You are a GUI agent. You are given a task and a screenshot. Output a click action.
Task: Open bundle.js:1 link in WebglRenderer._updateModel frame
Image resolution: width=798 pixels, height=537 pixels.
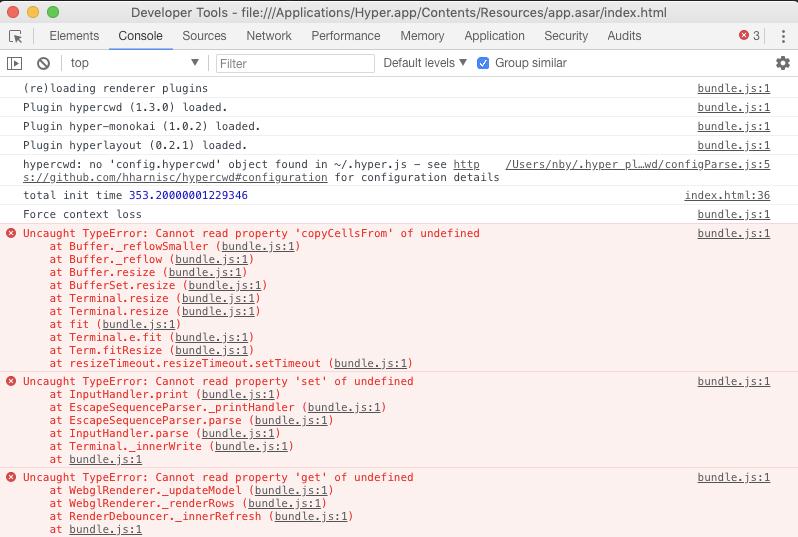click(x=291, y=491)
